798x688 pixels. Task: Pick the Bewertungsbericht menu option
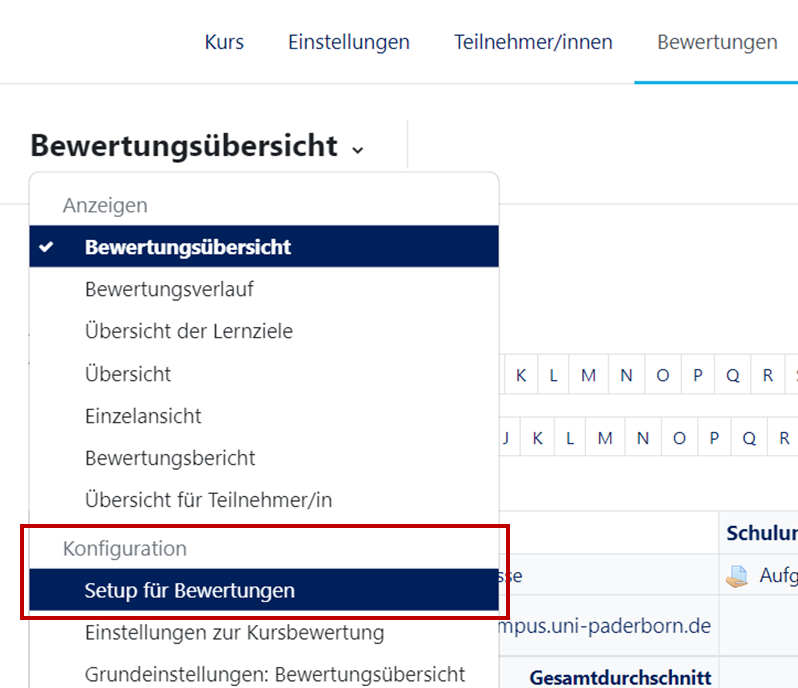point(170,458)
